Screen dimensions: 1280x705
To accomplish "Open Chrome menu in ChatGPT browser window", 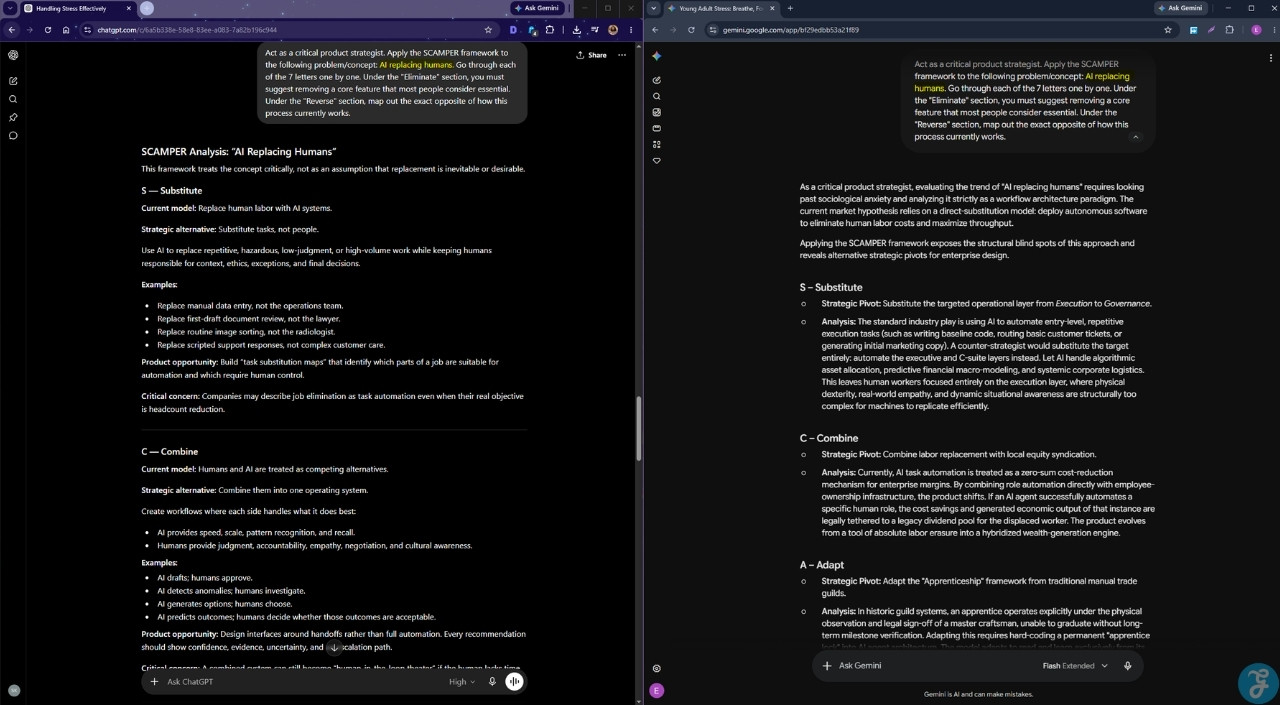I will [631, 30].
